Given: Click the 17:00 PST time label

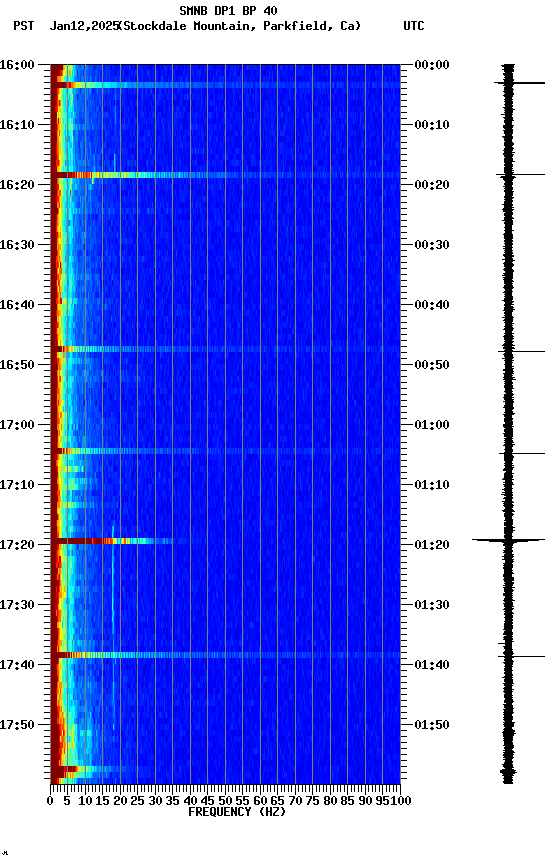Looking at the screenshot, I should coord(17,425).
